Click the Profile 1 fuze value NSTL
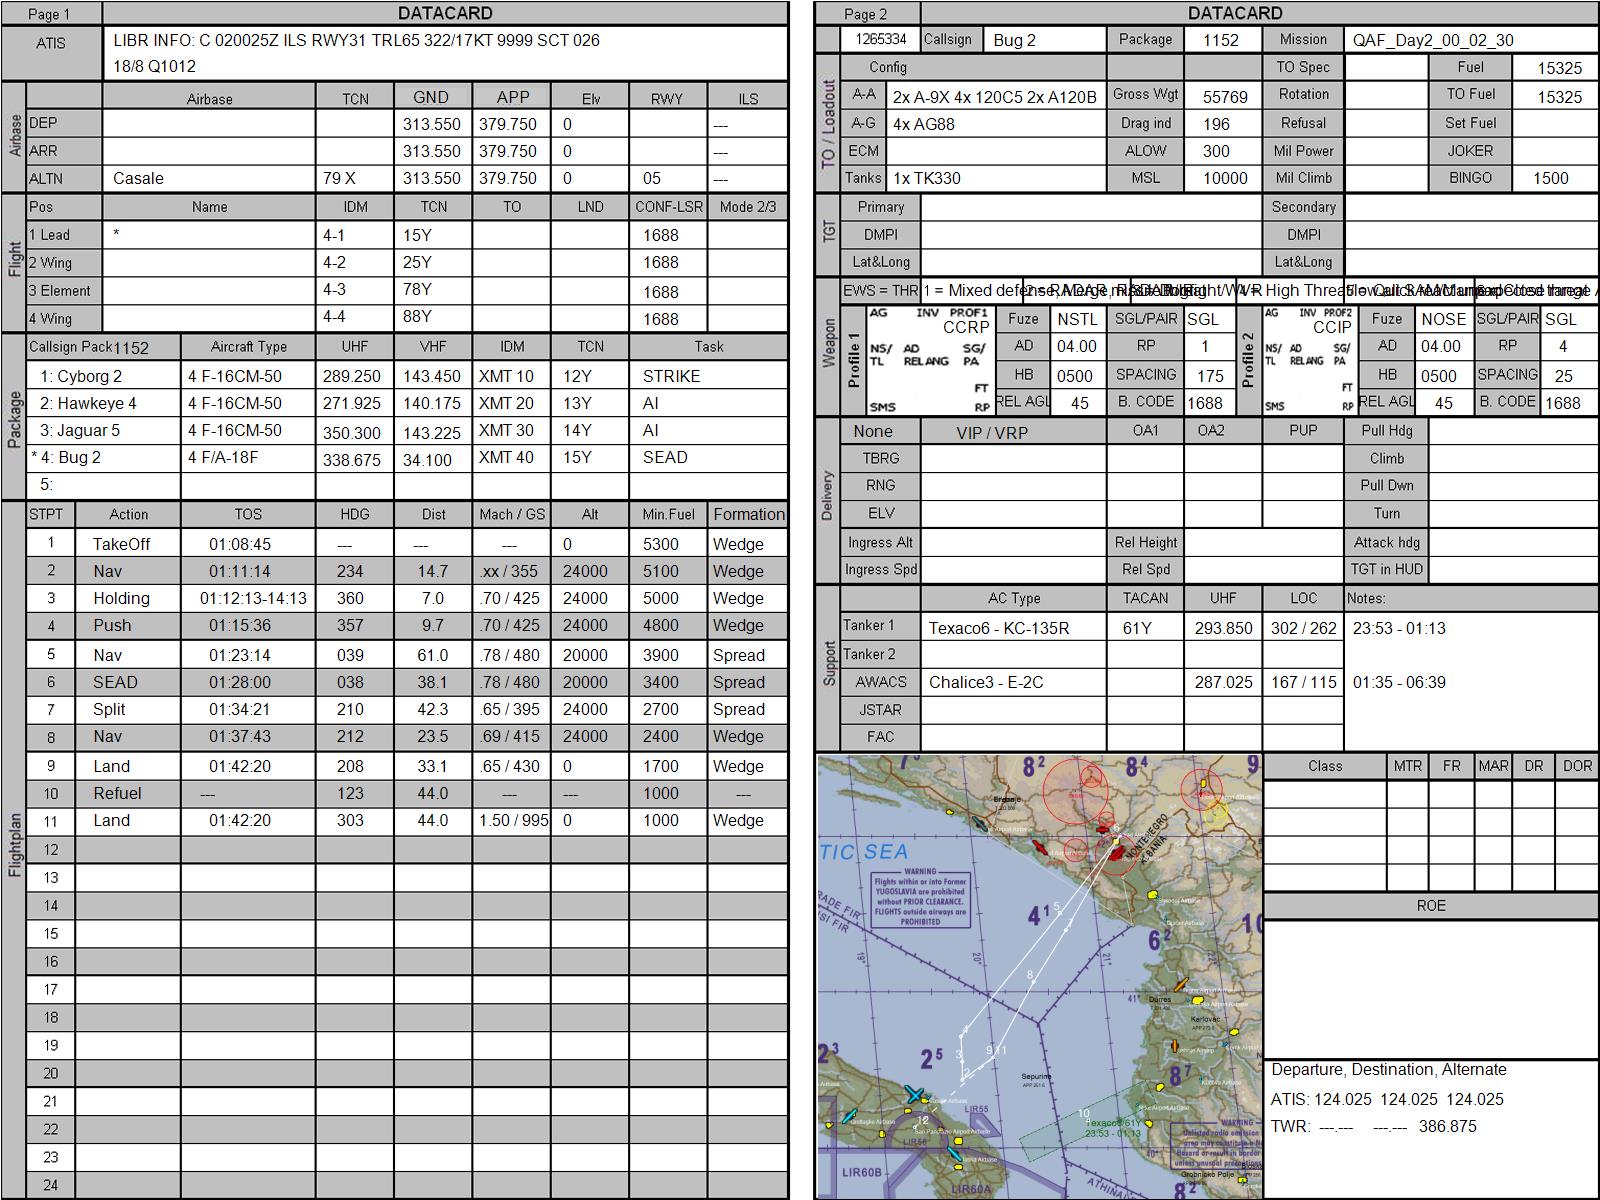Screen dimensions: 1600x1200 (x=1077, y=319)
